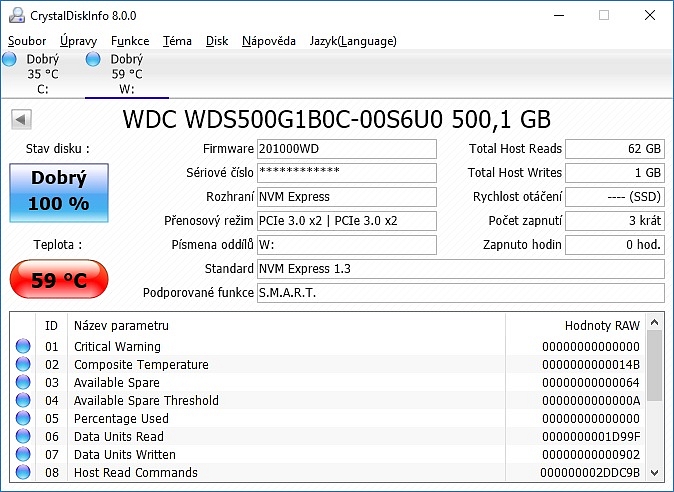The width and height of the screenshot is (674, 492).
Task: Click the Firmware field 201000WD
Action: pyautogui.click(x=346, y=149)
